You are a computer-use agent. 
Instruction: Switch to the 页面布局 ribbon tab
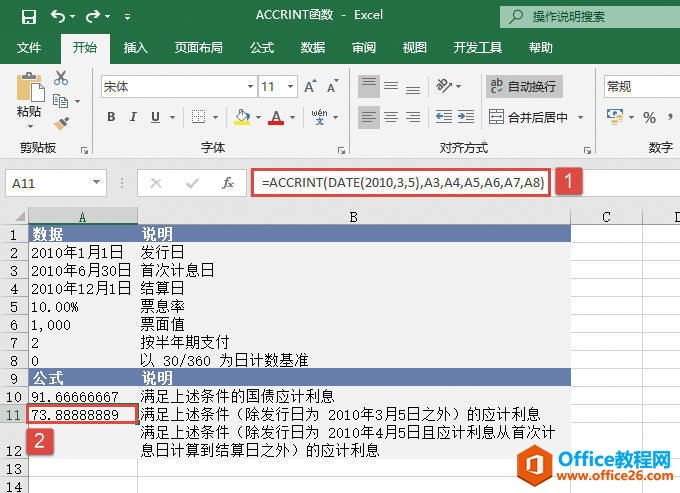click(199, 47)
